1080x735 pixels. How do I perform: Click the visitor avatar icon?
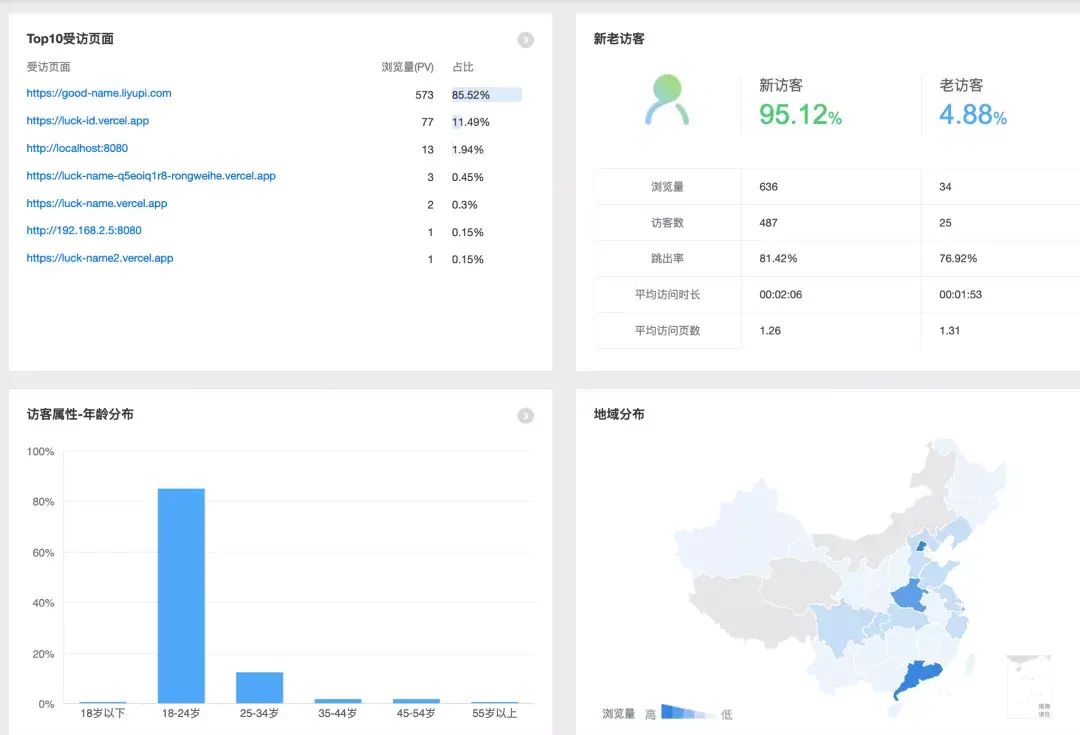[x=667, y=100]
